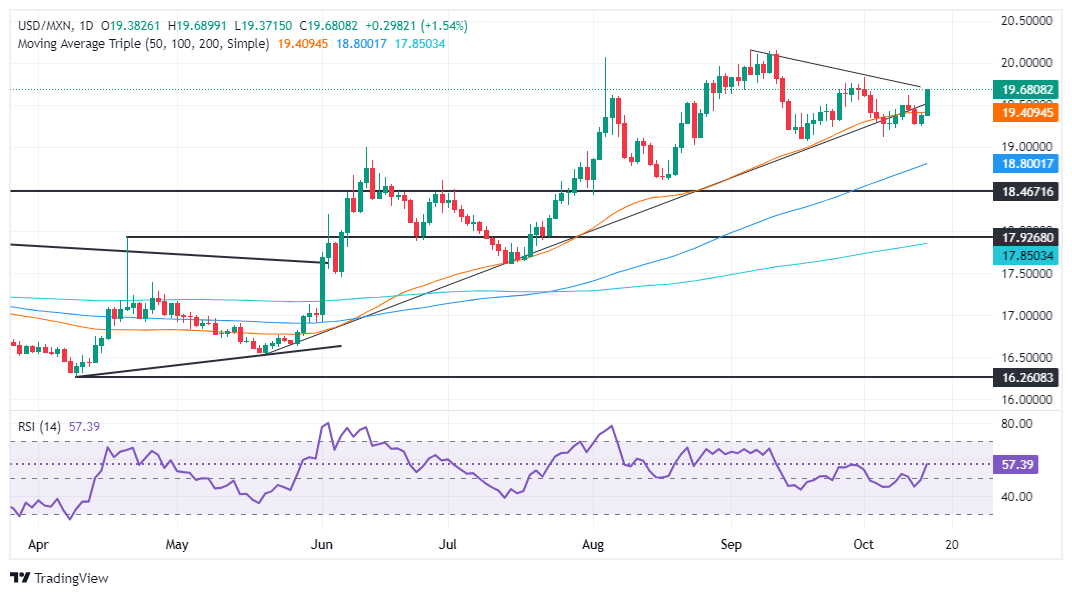Select the 18.46716 horizontal line label

[1026, 191]
